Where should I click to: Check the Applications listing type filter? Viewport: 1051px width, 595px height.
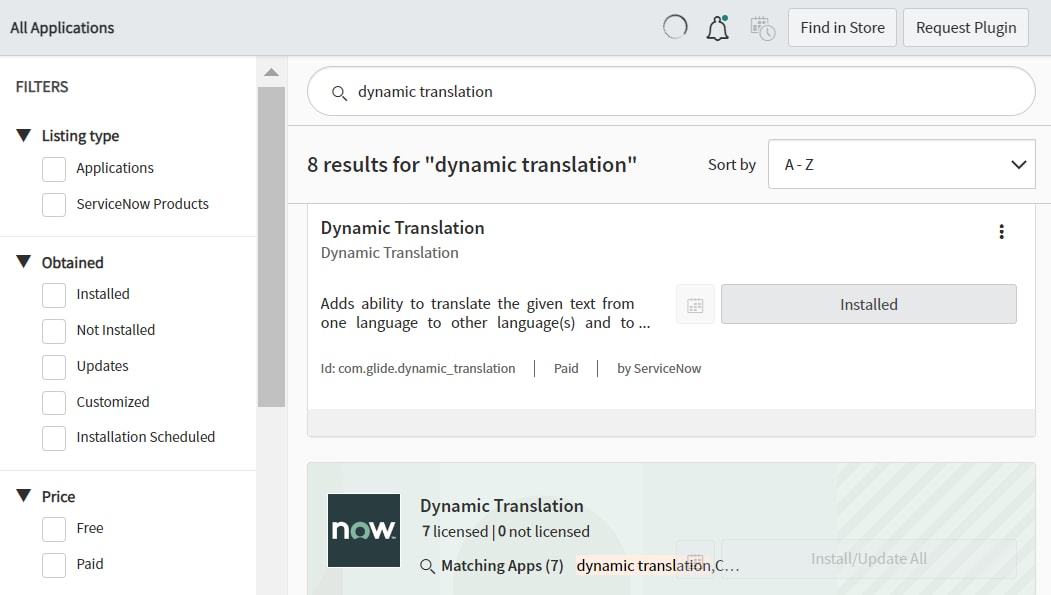pos(54,169)
